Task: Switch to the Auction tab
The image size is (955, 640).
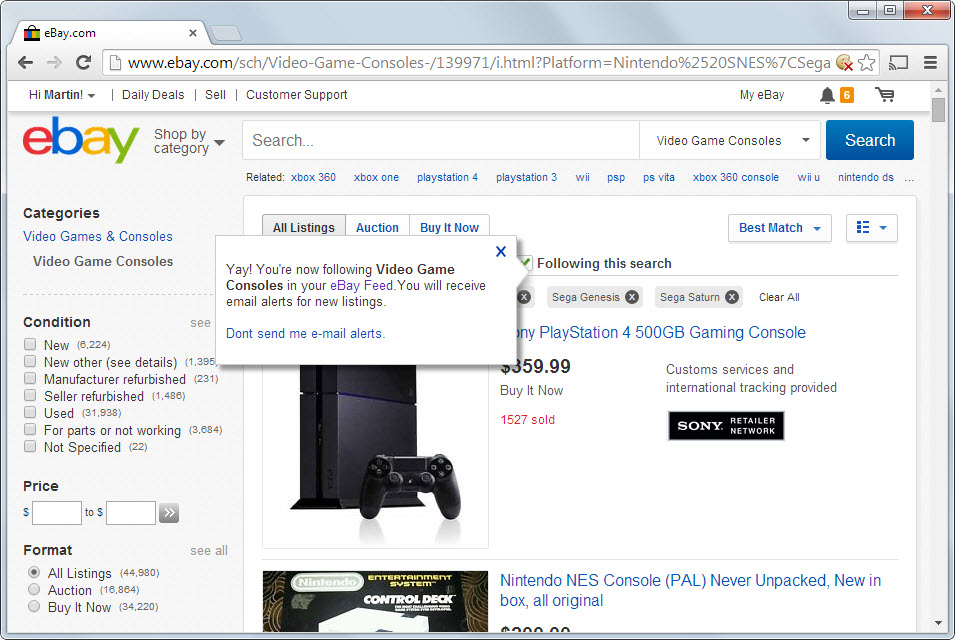Action: click(x=377, y=227)
